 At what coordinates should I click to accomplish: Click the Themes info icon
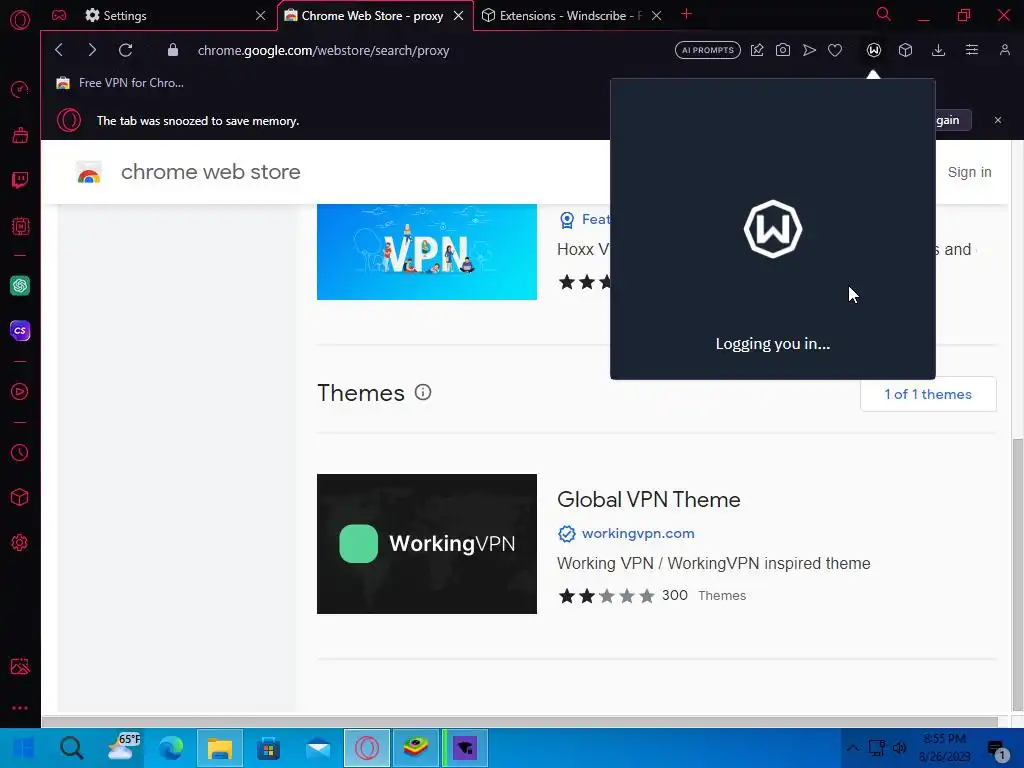coord(423,392)
